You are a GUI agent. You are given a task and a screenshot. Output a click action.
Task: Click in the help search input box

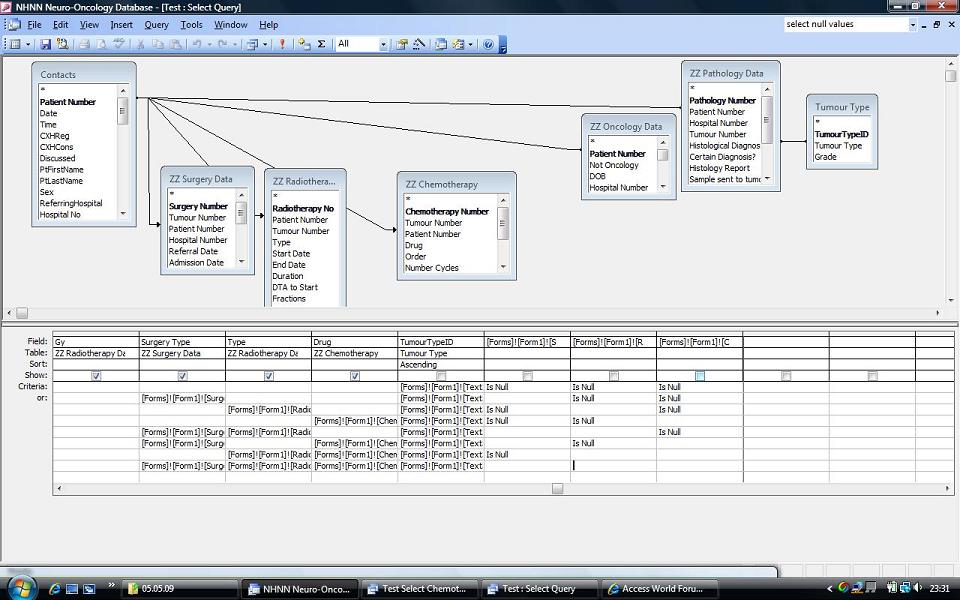point(845,24)
